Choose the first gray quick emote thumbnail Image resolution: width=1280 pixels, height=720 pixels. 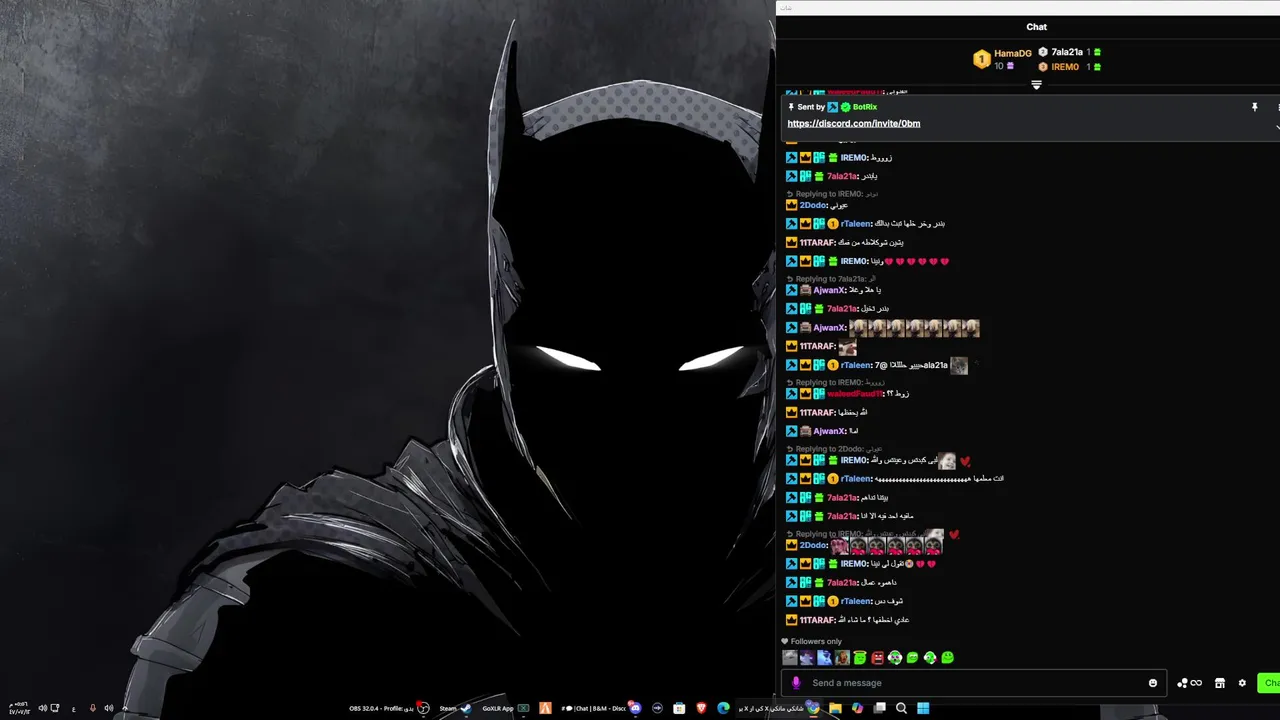pos(790,658)
